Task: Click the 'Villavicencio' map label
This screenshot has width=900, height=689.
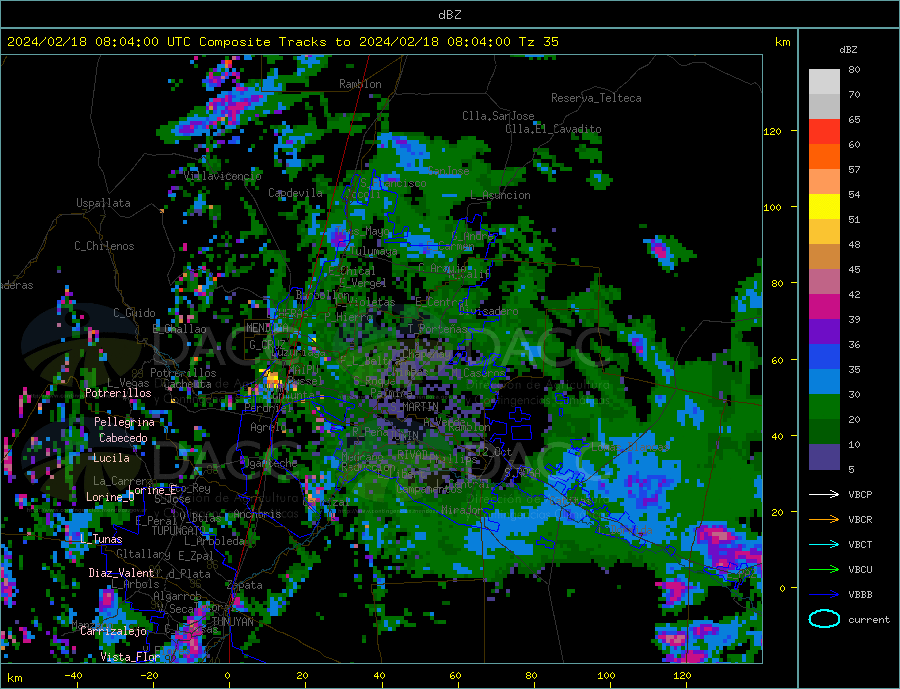Action: click(223, 176)
